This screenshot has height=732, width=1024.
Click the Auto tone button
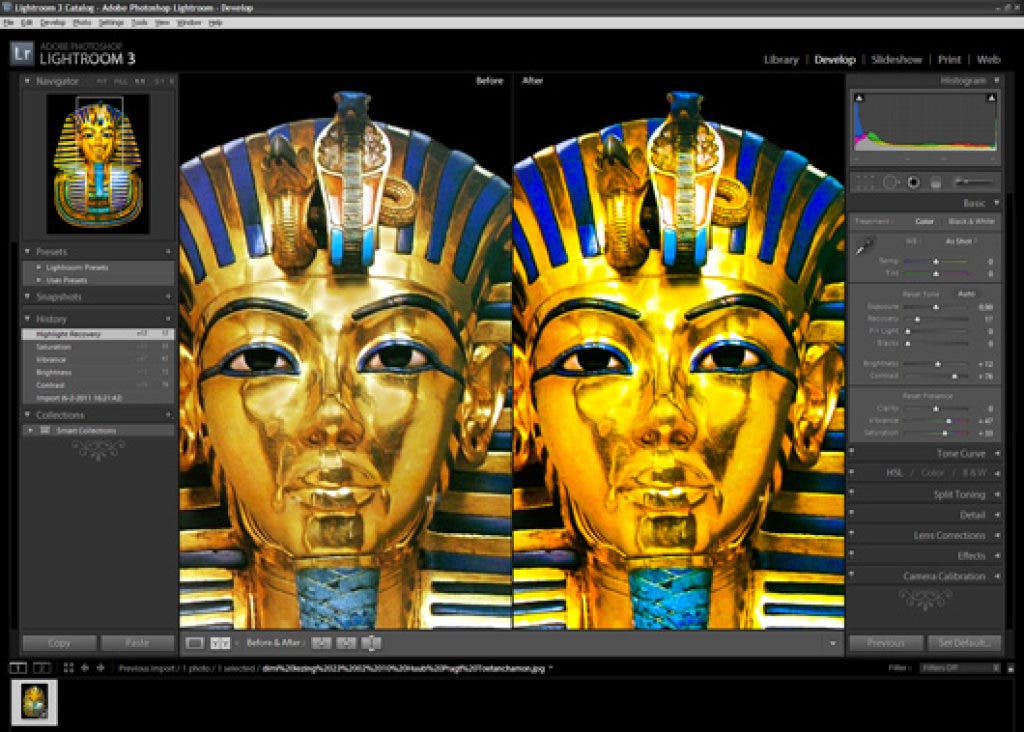coord(966,294)
